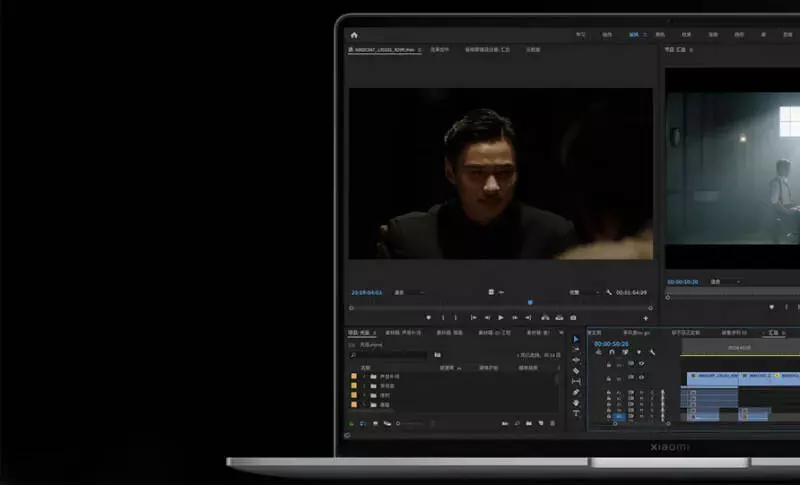This screenshot has height=485, width=800.
Task: Play the Source monitor clip
Action: (501, 318)
